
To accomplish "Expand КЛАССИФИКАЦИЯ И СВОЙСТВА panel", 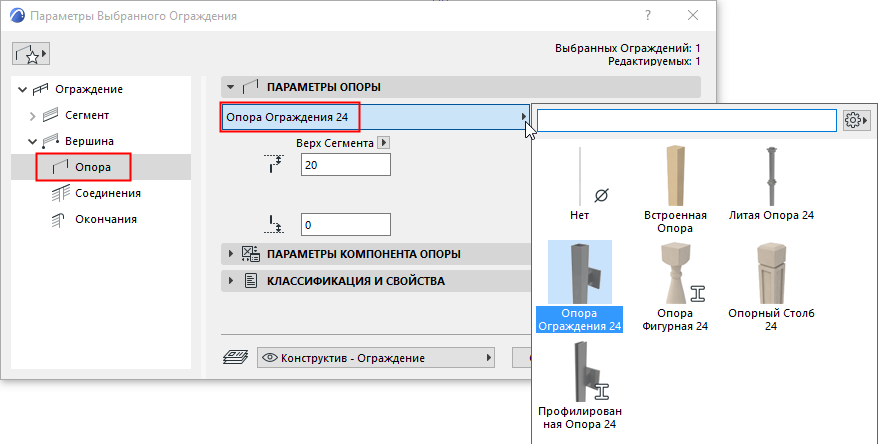I will pos(231,281).
